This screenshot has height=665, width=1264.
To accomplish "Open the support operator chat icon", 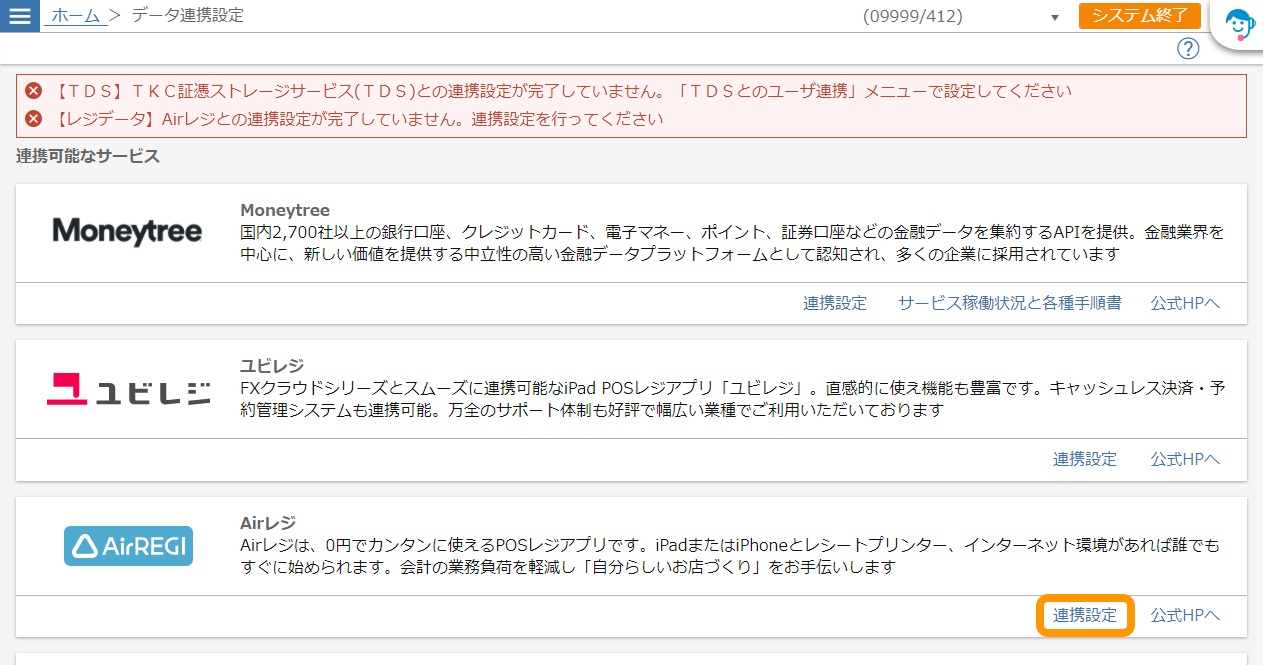I will [x=1240, y=23].
